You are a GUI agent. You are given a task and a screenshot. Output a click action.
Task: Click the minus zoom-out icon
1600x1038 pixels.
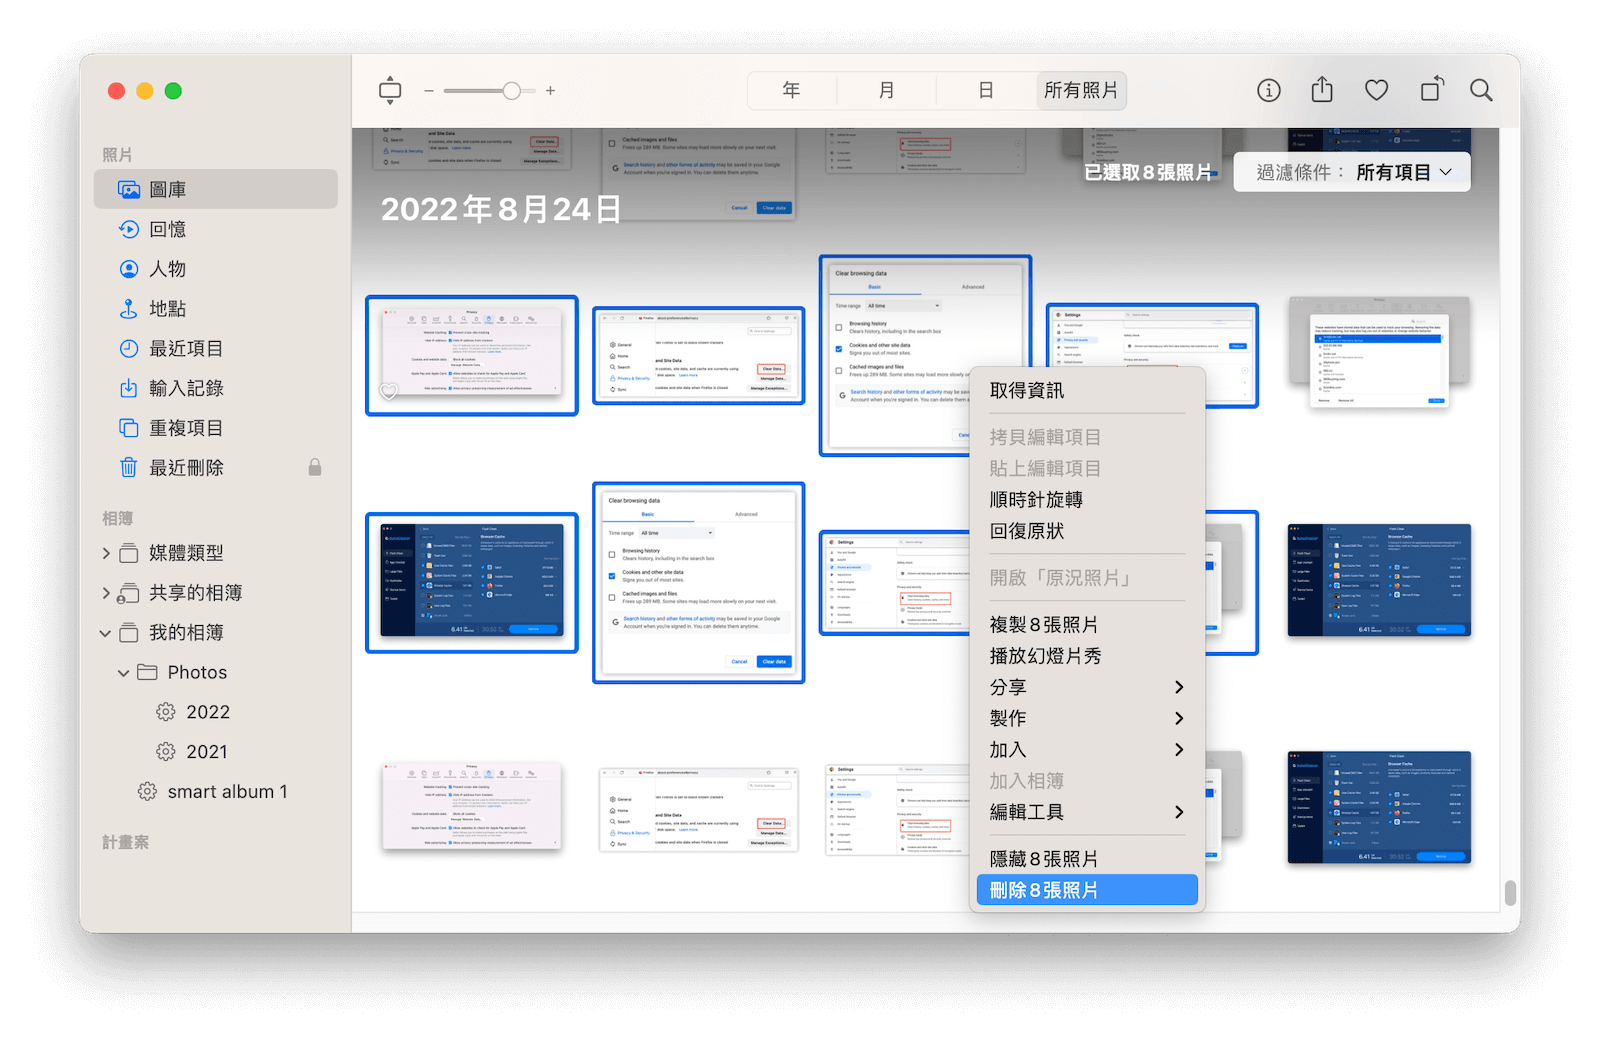(429, 91)
